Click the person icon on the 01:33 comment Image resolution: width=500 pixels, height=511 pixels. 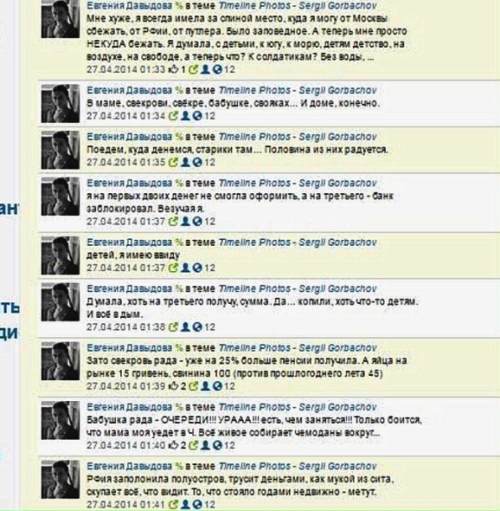[206, 69]
